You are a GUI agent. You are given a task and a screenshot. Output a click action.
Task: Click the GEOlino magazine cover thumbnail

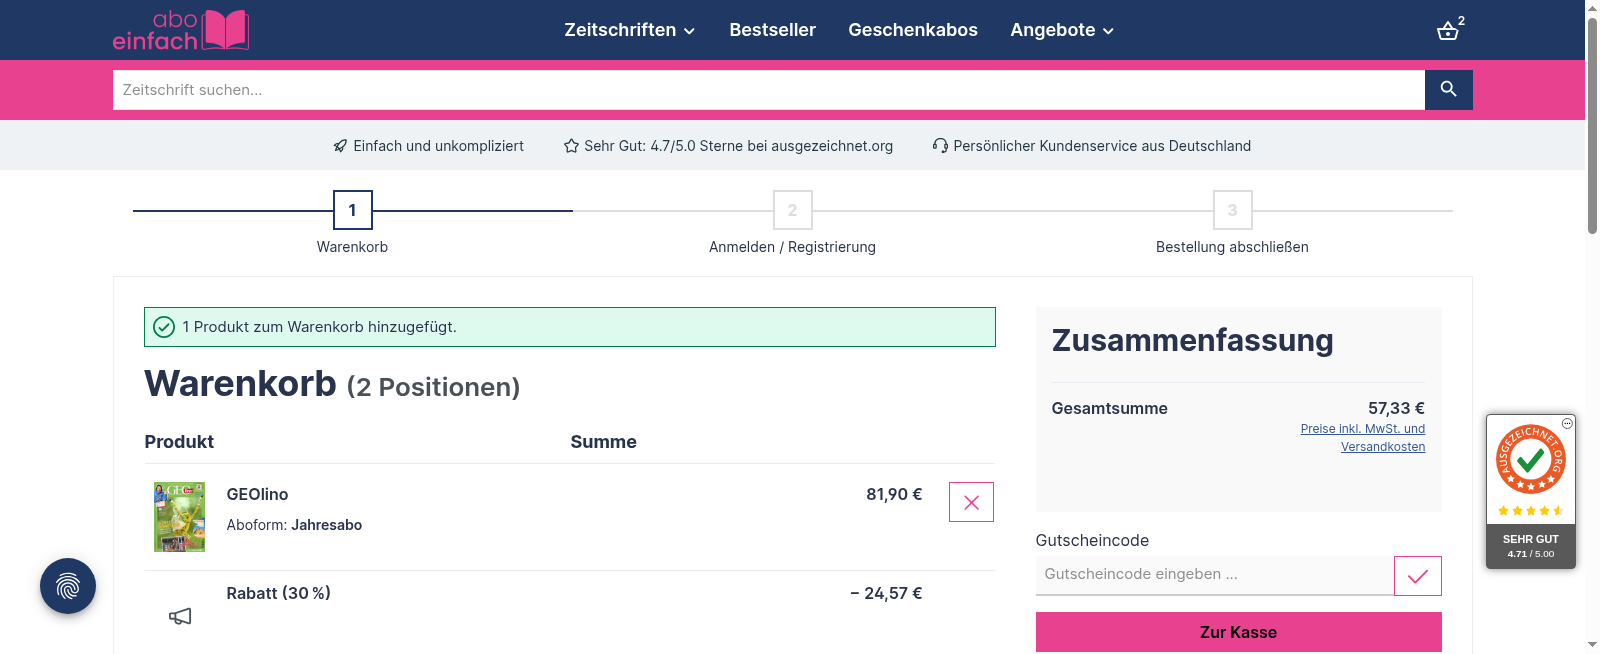pos(179,517)
